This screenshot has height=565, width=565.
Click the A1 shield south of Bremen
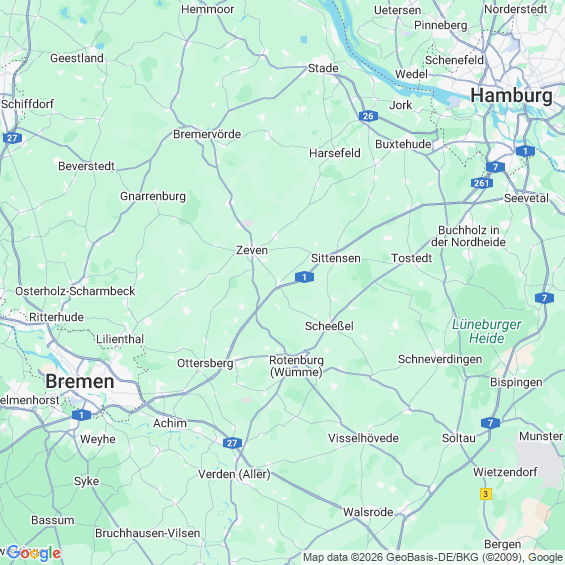tap(81, 415)
